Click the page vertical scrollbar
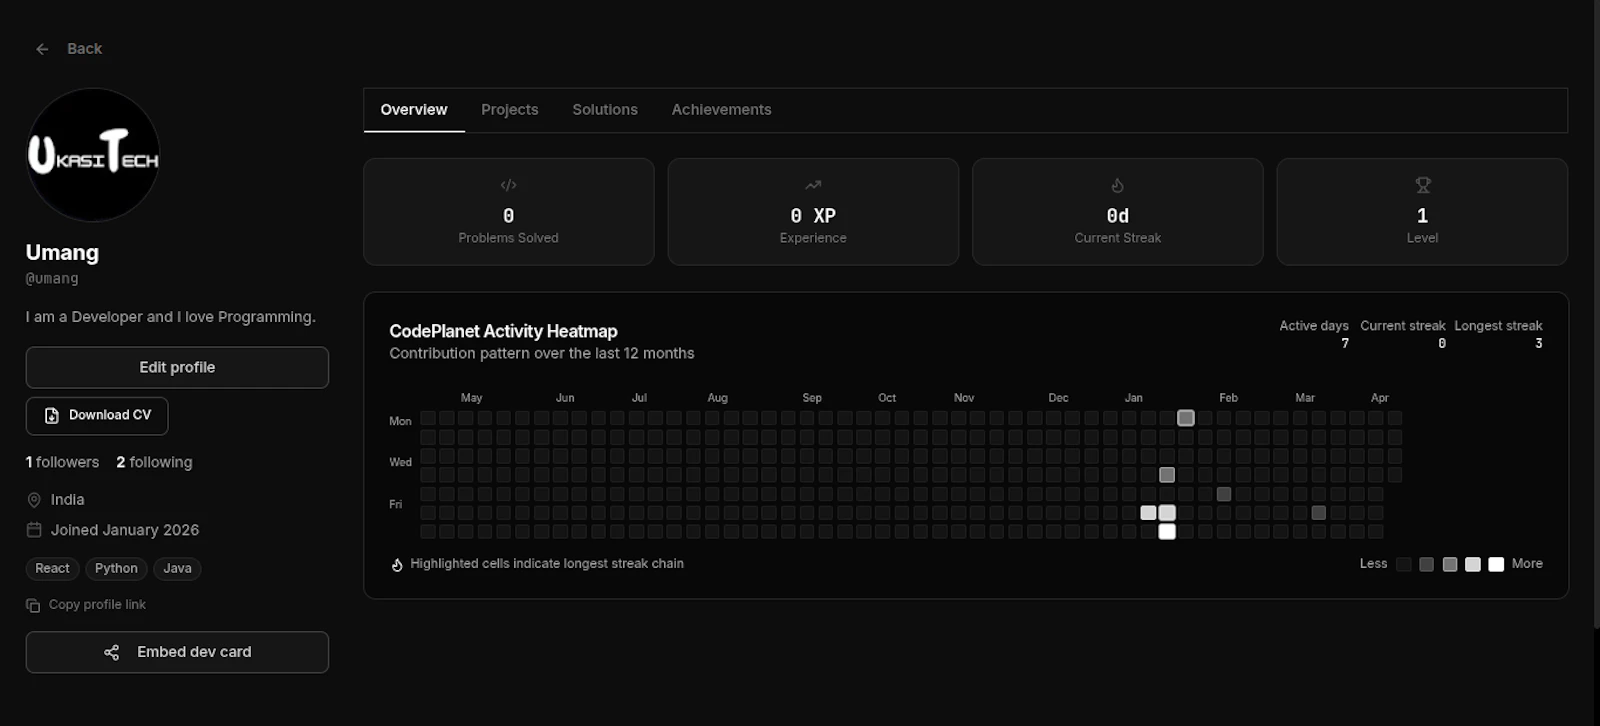Screen dimensions: 1600x726 pos(1596,314)
